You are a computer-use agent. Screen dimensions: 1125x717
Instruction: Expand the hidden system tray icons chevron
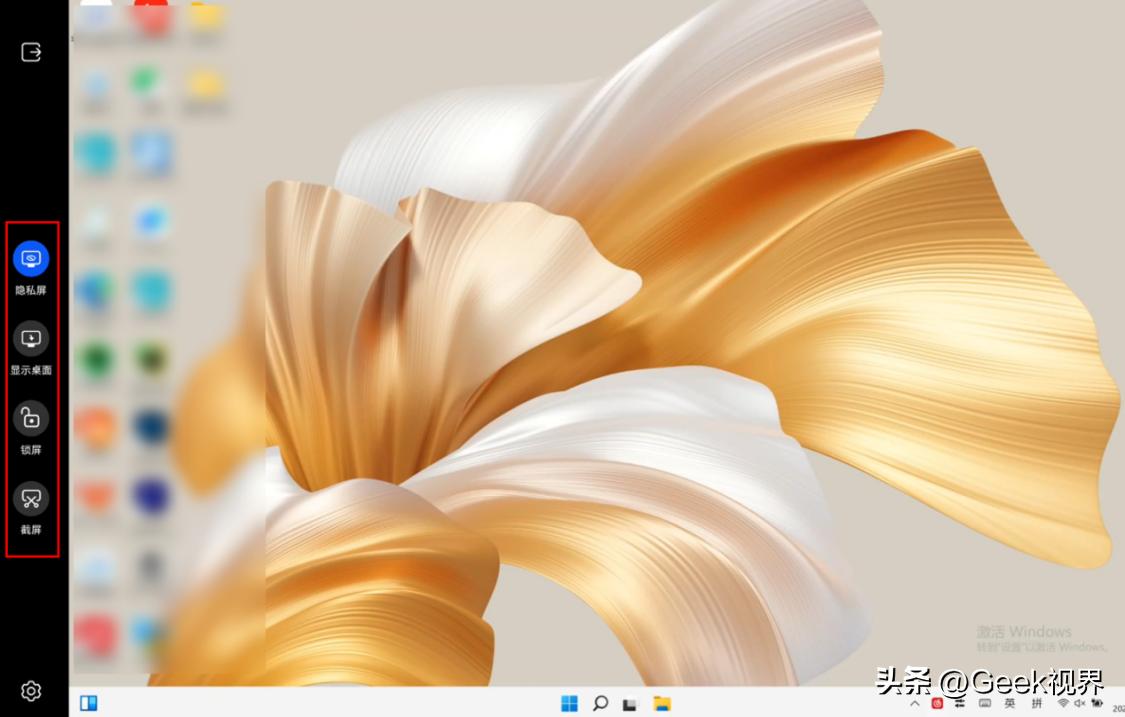tap(915, 703)
